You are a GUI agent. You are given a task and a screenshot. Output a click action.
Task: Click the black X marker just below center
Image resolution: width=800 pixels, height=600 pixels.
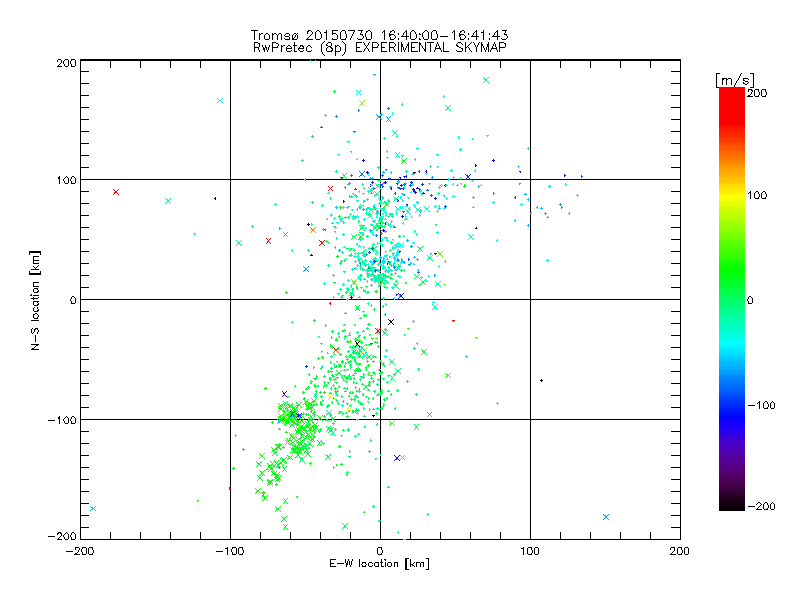click(x=391, y=322)
